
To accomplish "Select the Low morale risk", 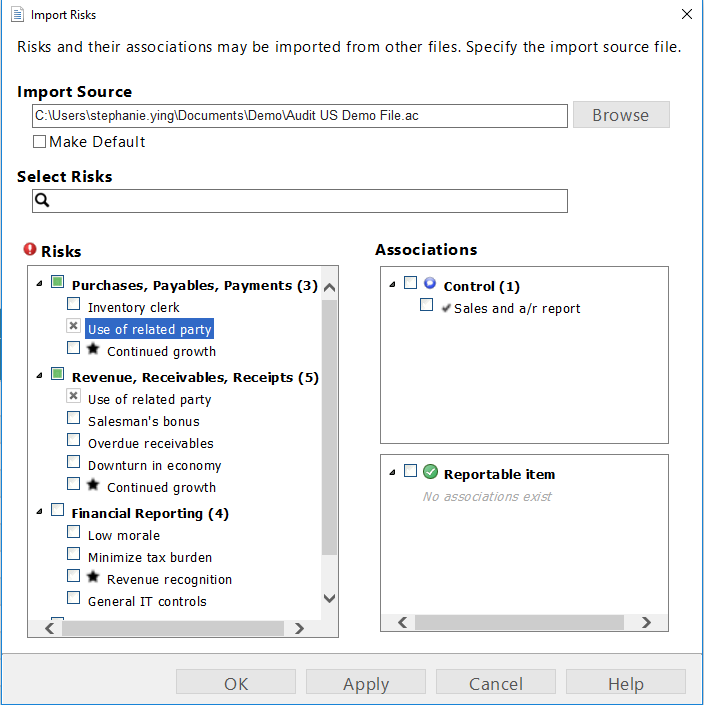I will [123, 535].
